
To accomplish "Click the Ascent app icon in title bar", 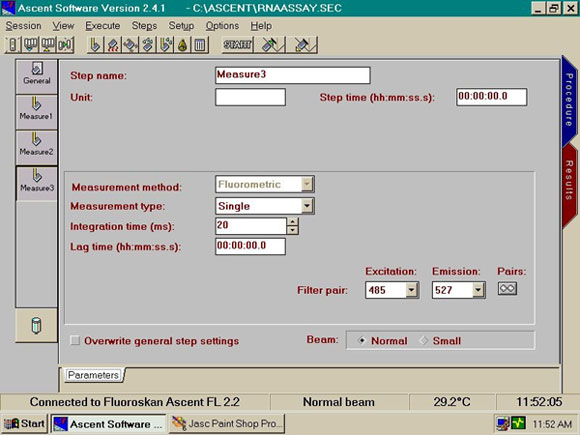I will click(8, 8).
